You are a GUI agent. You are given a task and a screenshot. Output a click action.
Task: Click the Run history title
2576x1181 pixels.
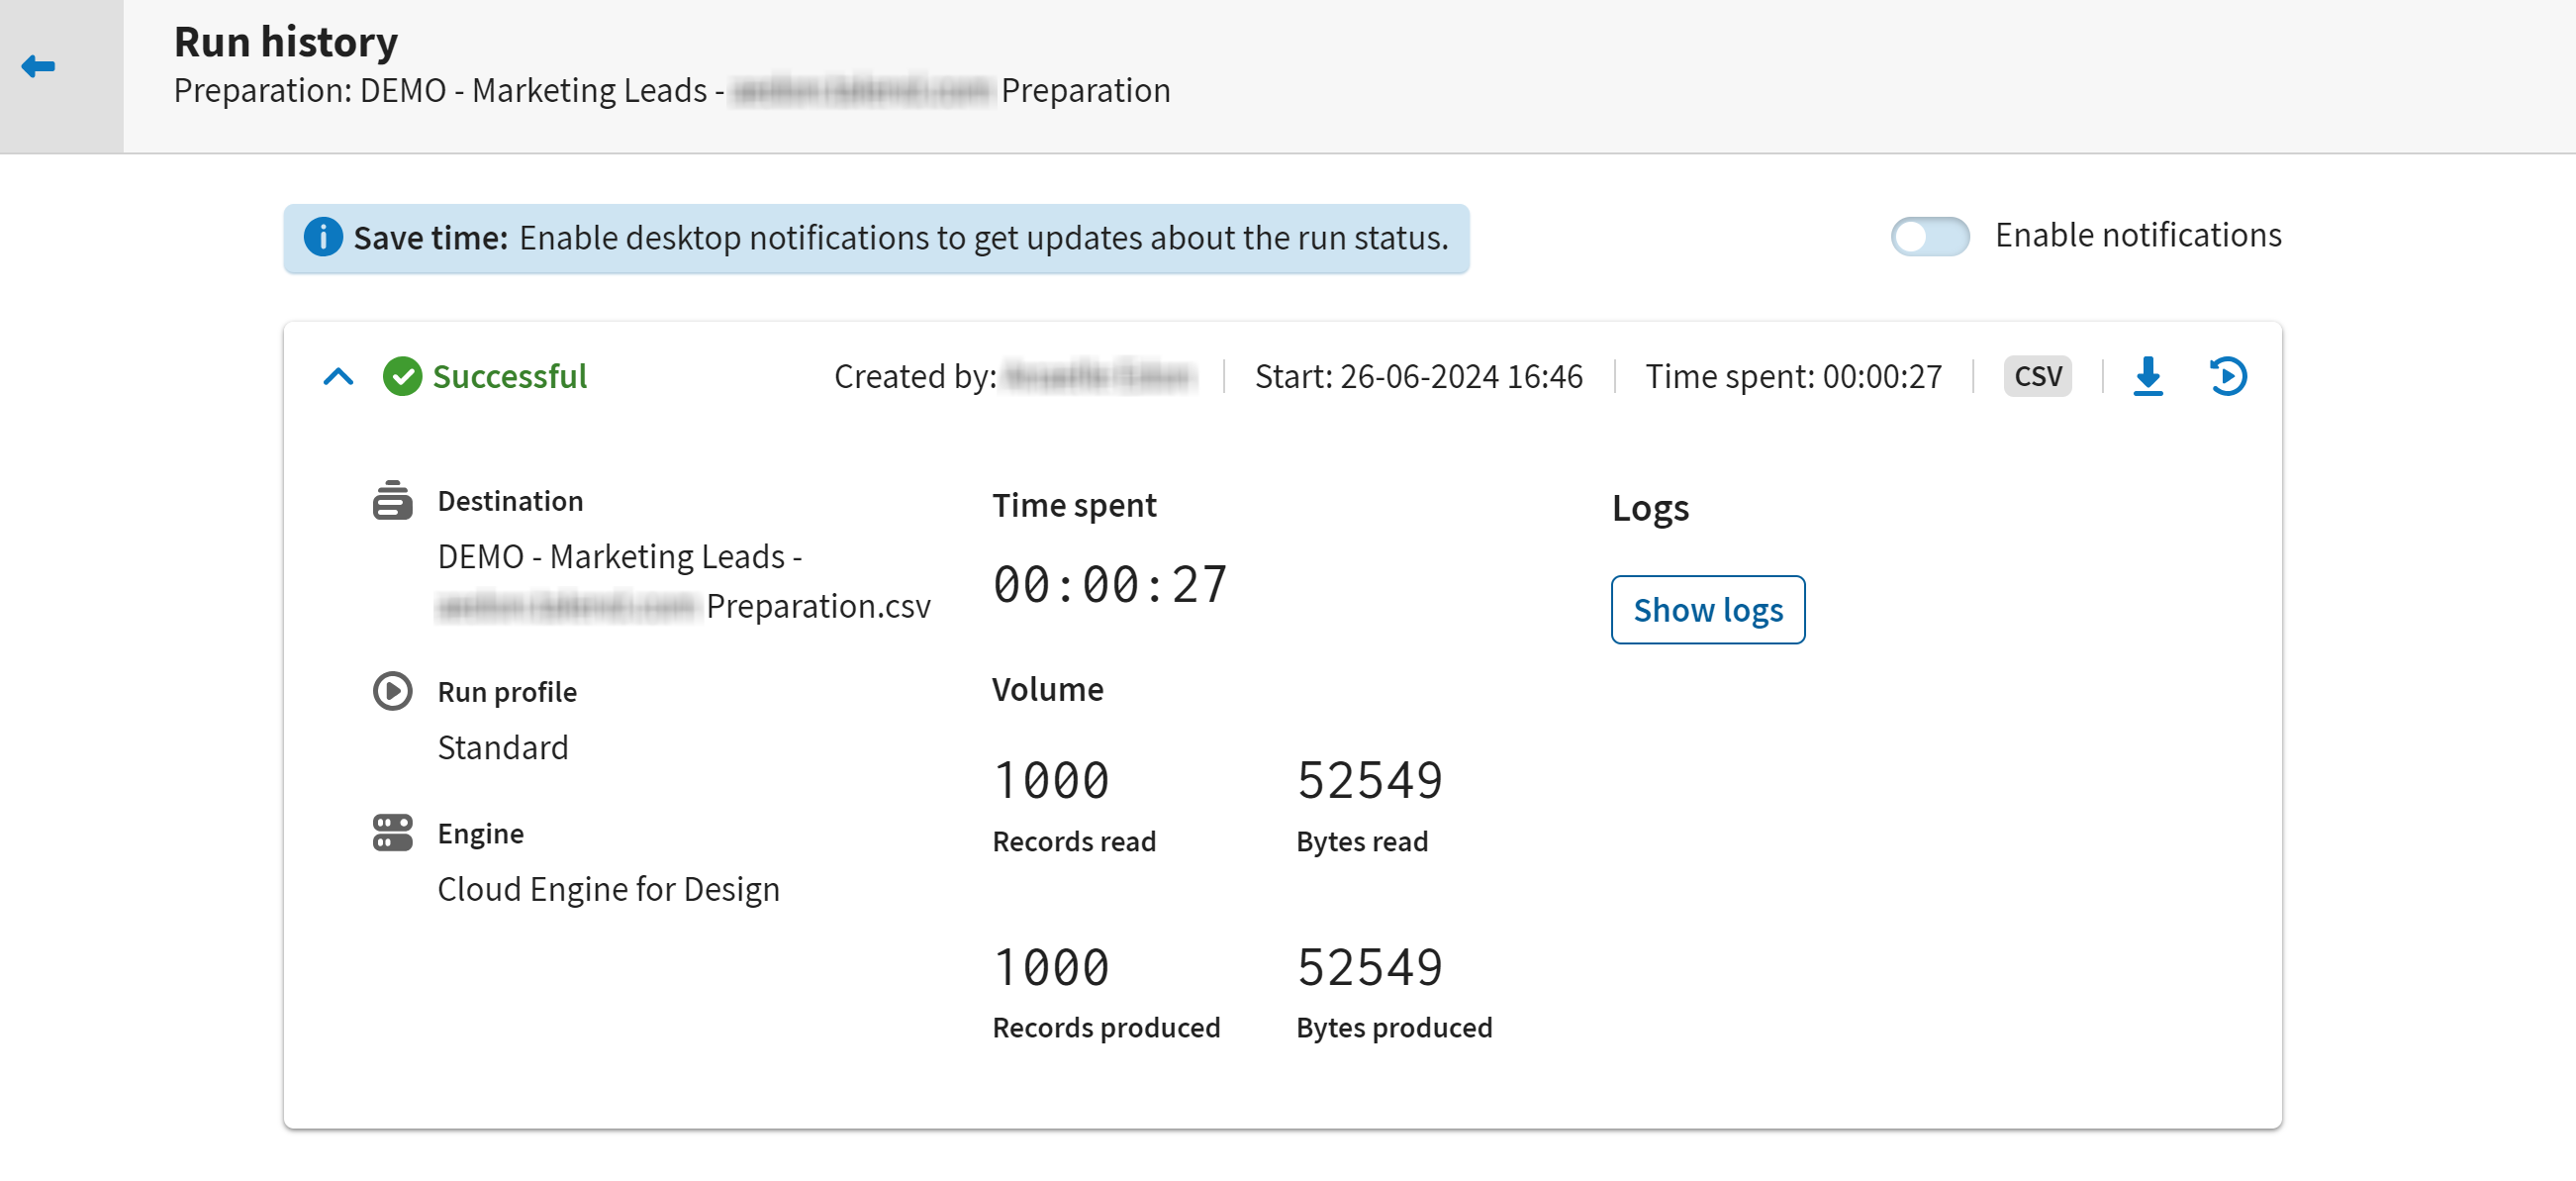[286, 42]
